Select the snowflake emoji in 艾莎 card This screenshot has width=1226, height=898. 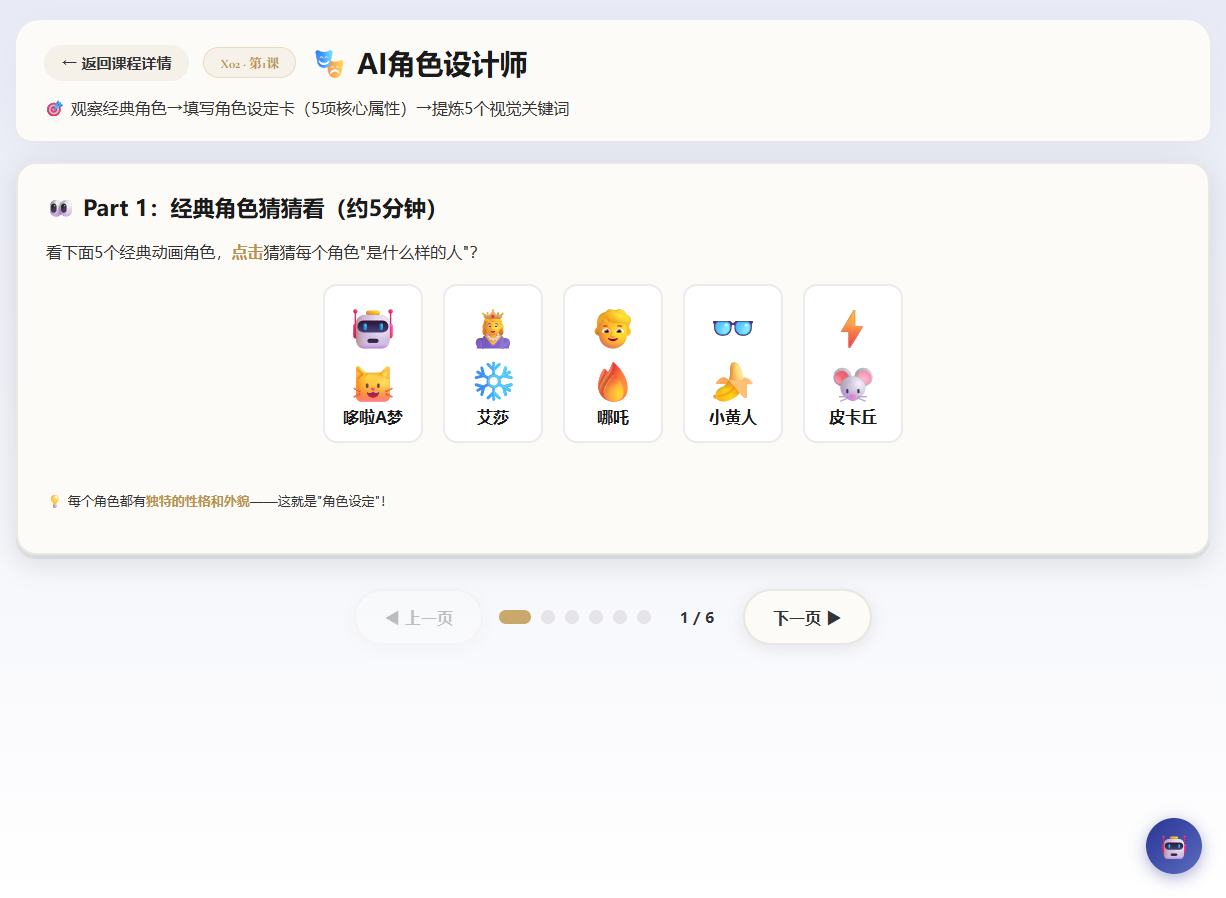pyautogui.click(x=493, y=382)
